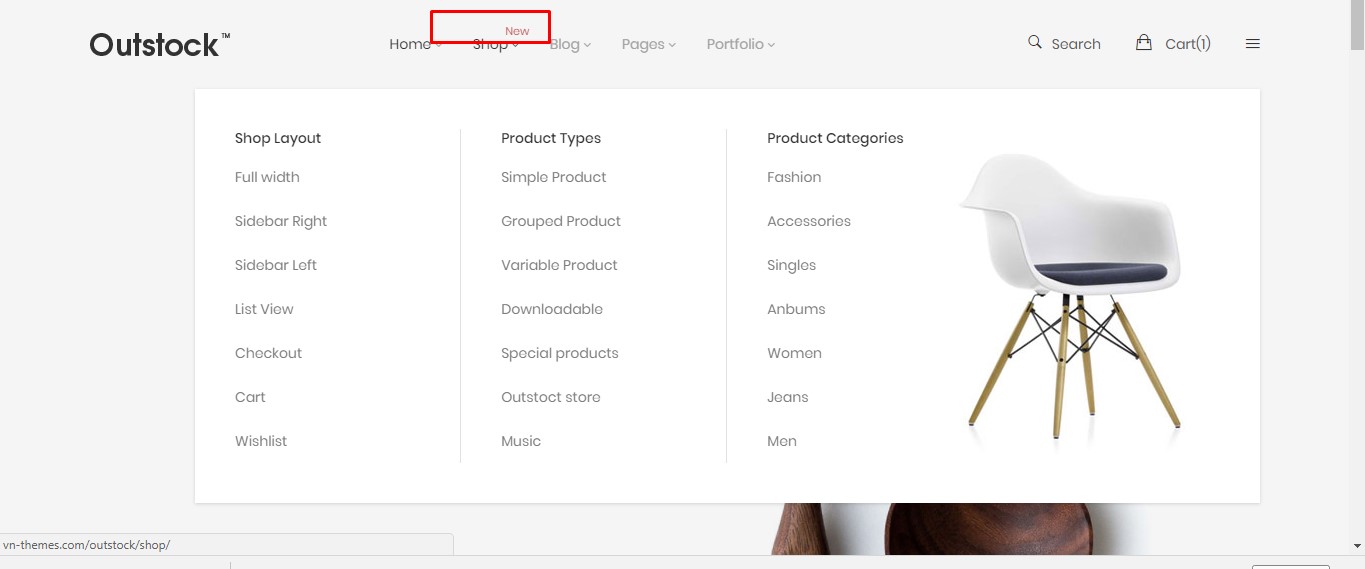Screen dimensions: 1365x569
Task: Open the hamburger menu icon
Action: 1252,44
